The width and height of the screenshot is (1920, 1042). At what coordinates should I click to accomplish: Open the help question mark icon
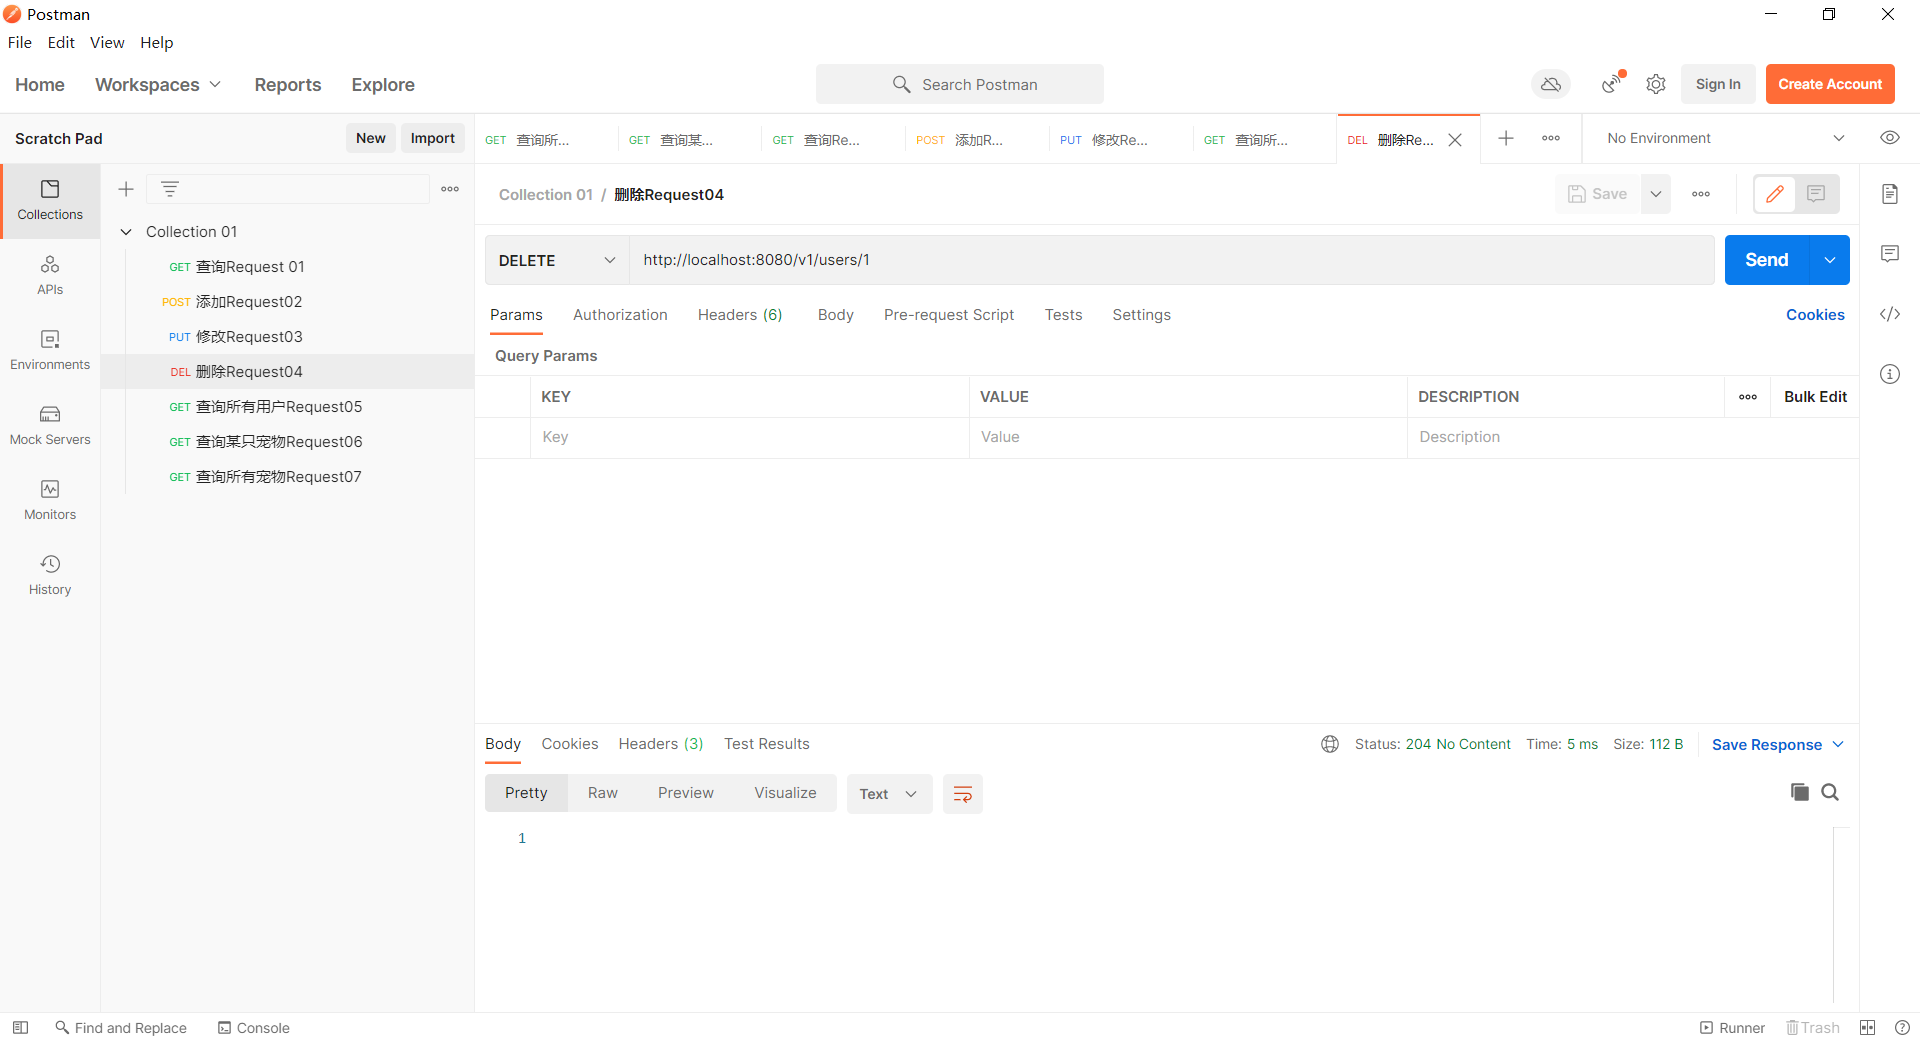click(x=1902, y=1028)
